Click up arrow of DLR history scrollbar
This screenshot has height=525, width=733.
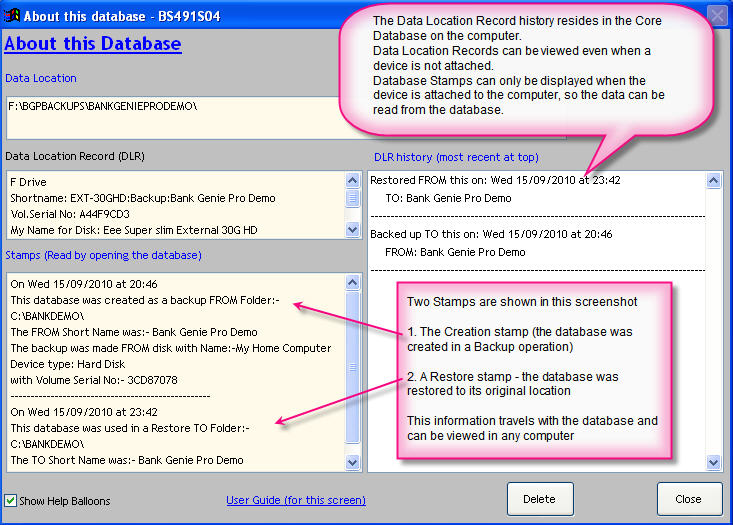(713, 180)
